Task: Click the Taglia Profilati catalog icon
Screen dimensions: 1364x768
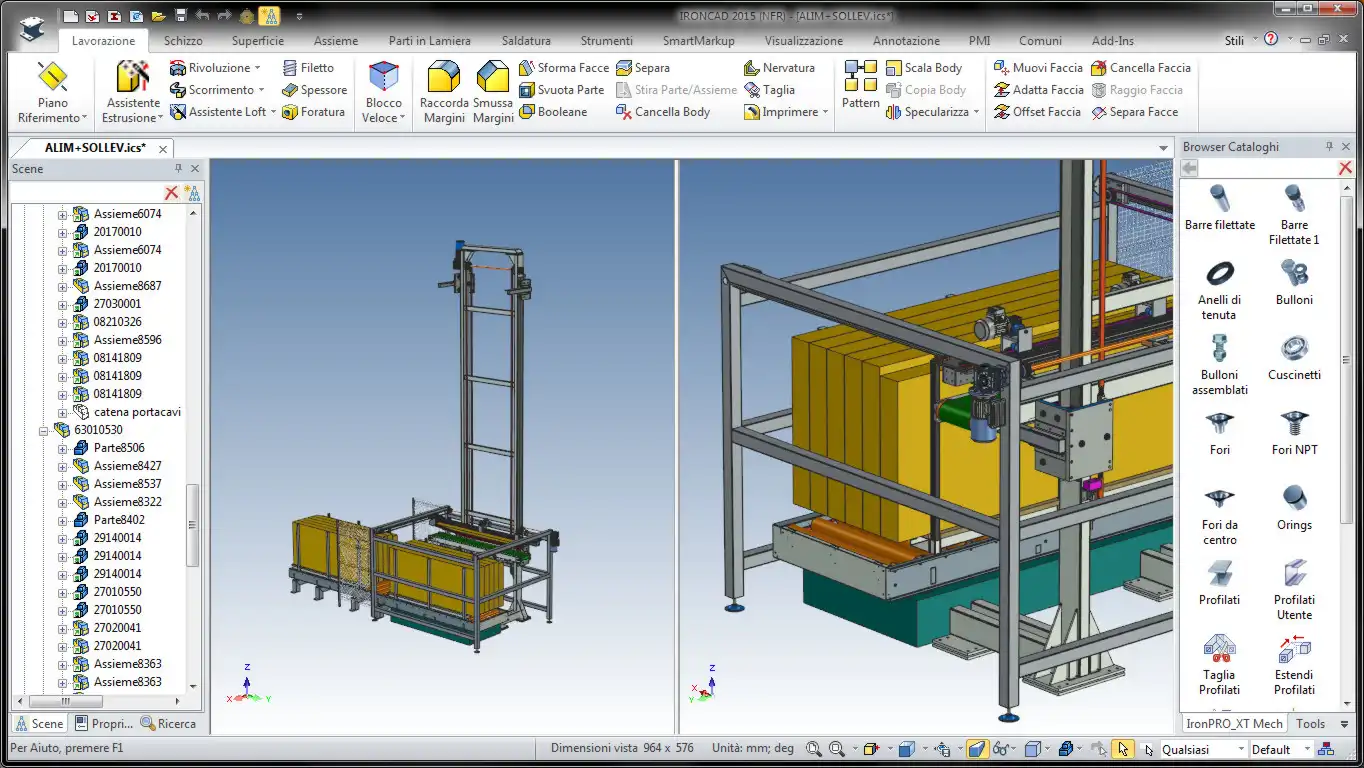Action: click(1219, 648)
